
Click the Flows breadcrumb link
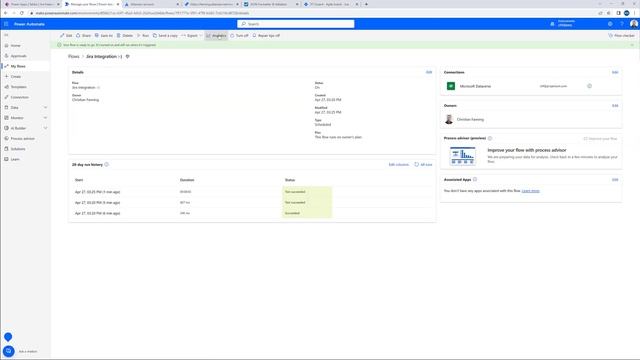coord(73,56)
